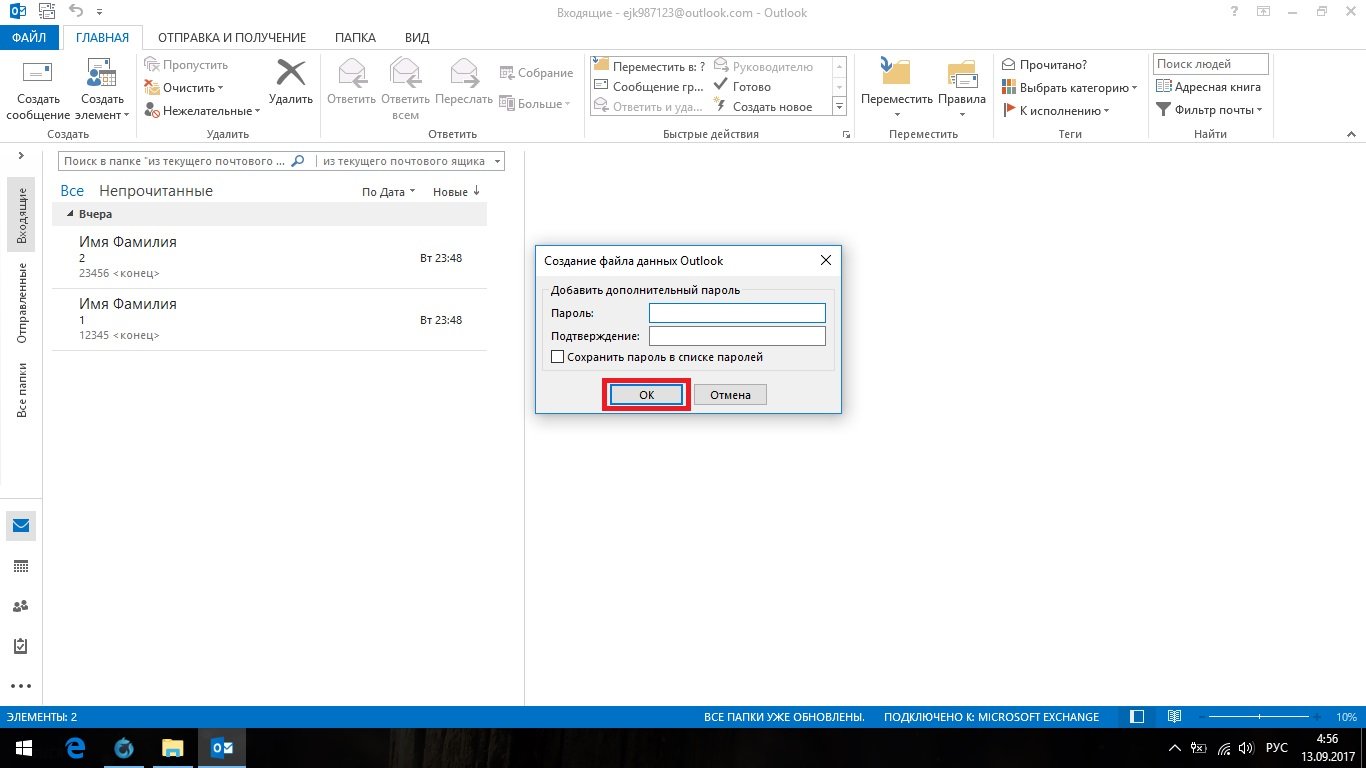Open the ФАЙЛ tab

point(29,38)
